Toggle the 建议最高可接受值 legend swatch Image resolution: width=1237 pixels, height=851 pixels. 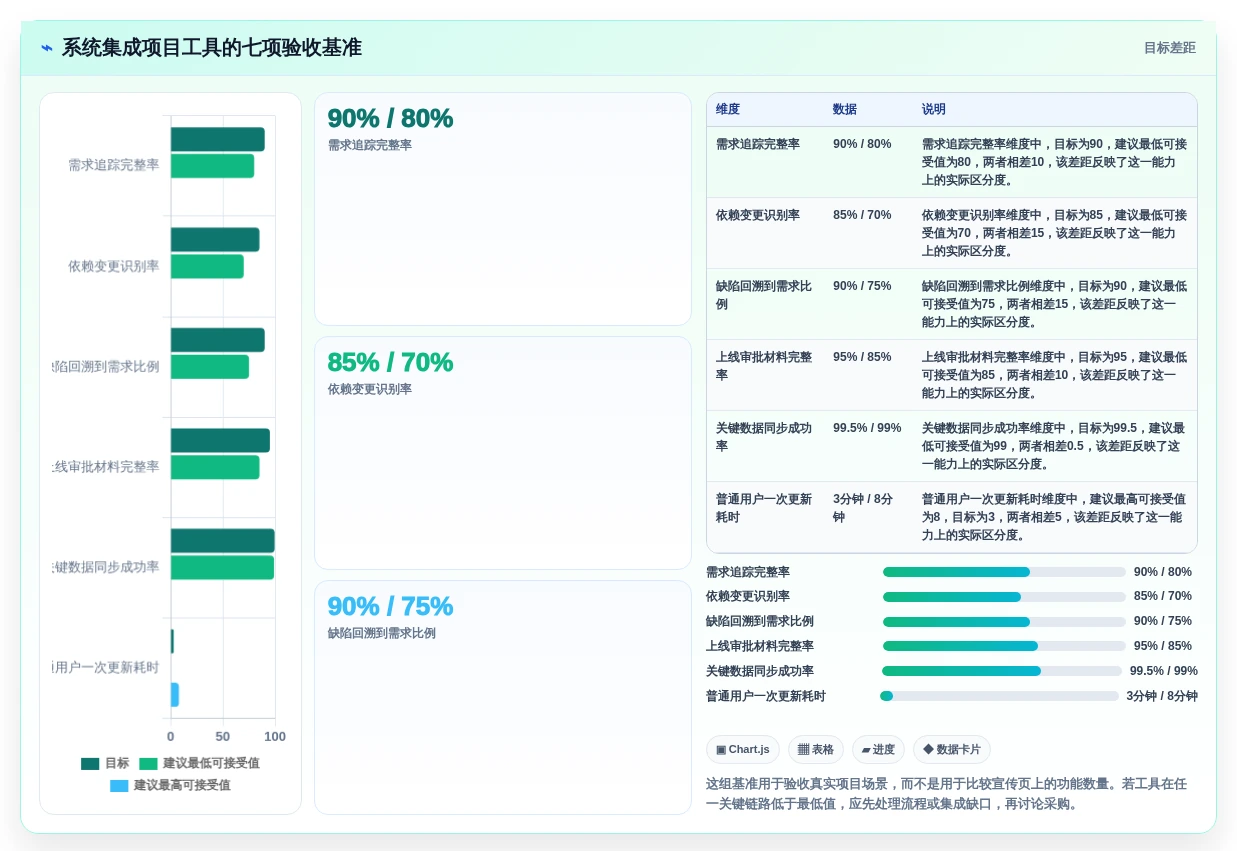pyautogui.click(x=119, y=786)
